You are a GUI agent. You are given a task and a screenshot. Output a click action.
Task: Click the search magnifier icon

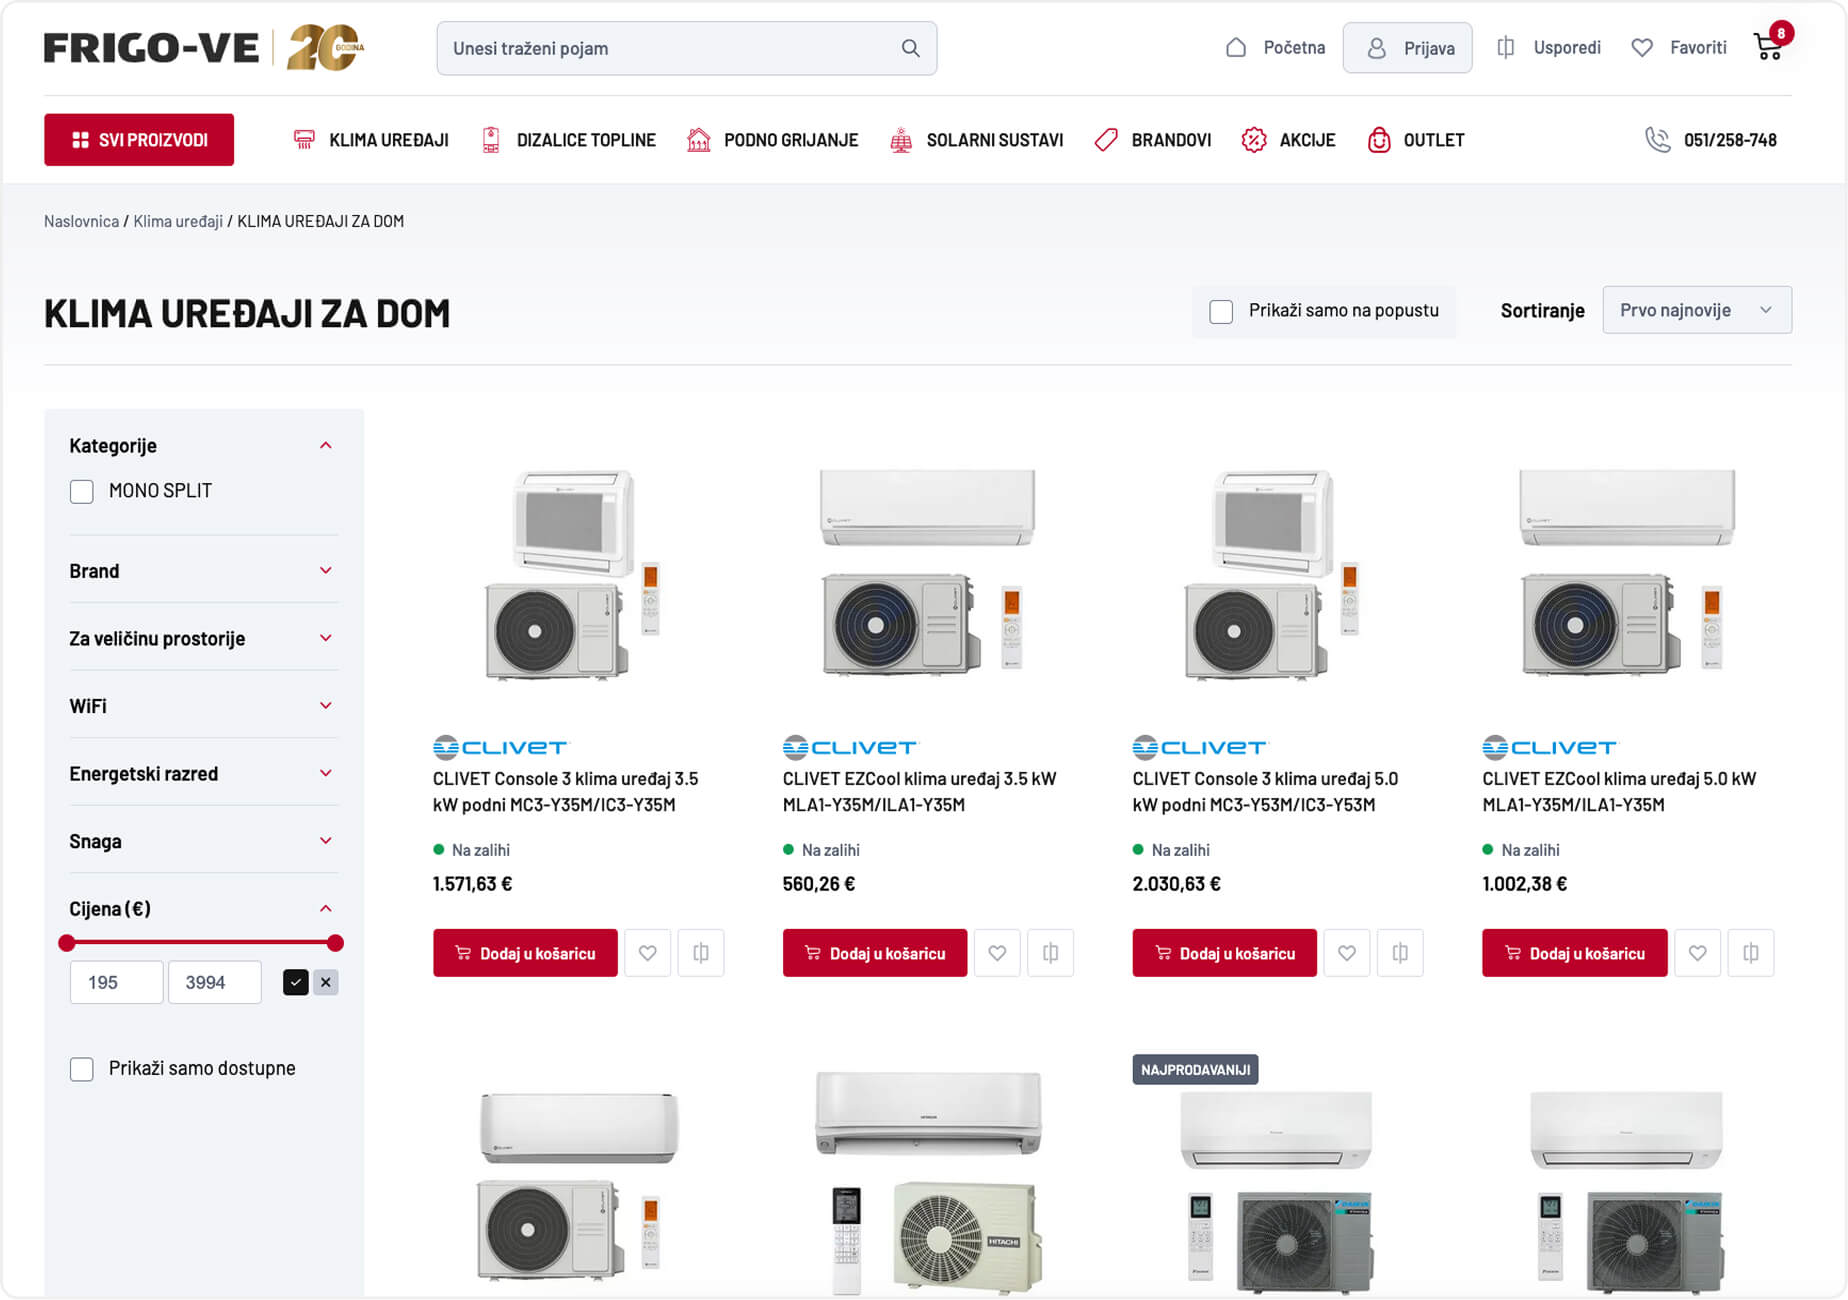point(910,48)
